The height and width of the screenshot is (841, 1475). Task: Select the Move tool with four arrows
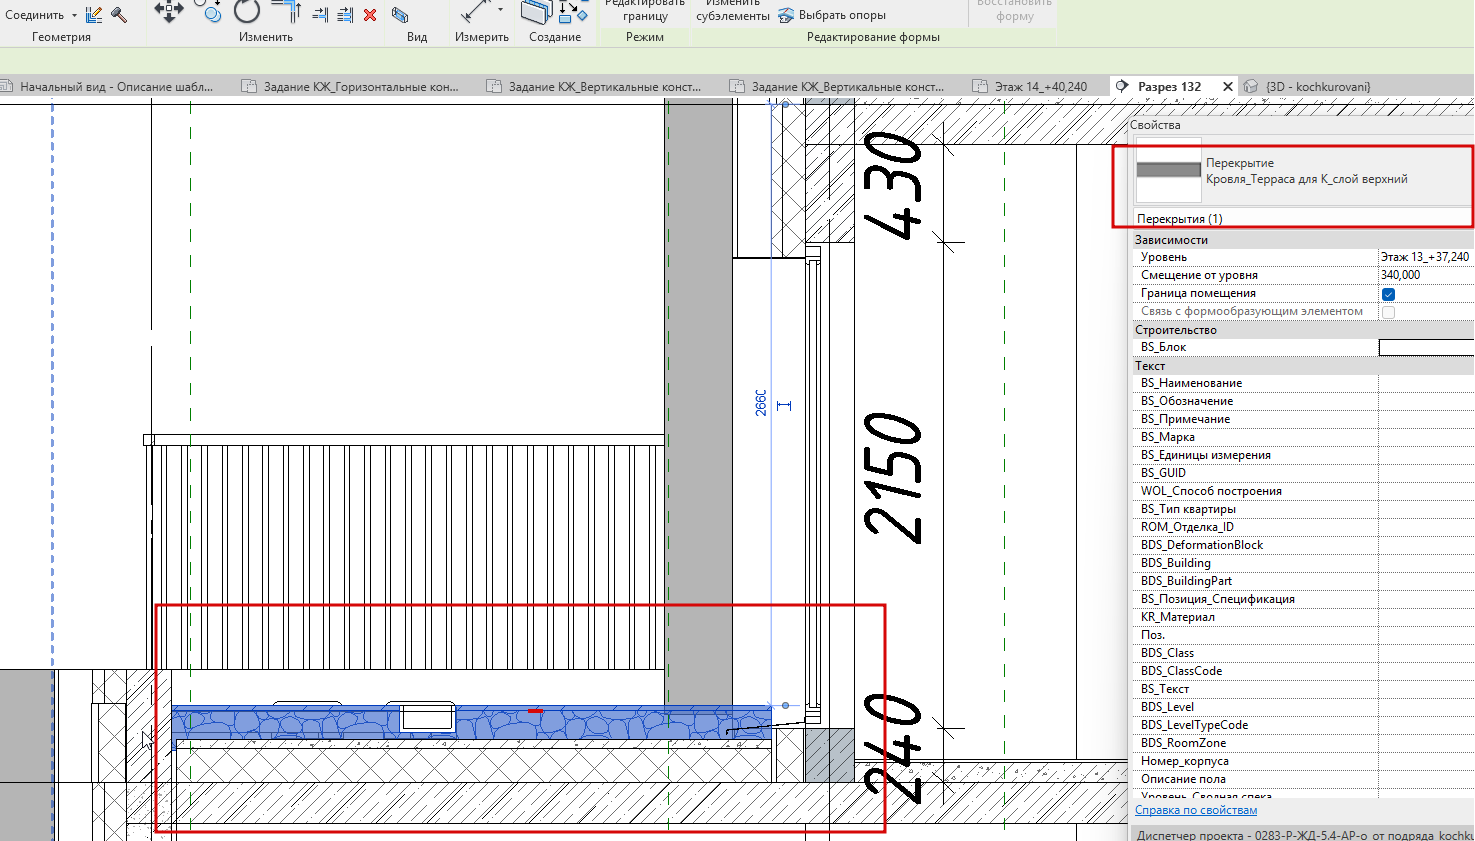(x=168, y=11)
